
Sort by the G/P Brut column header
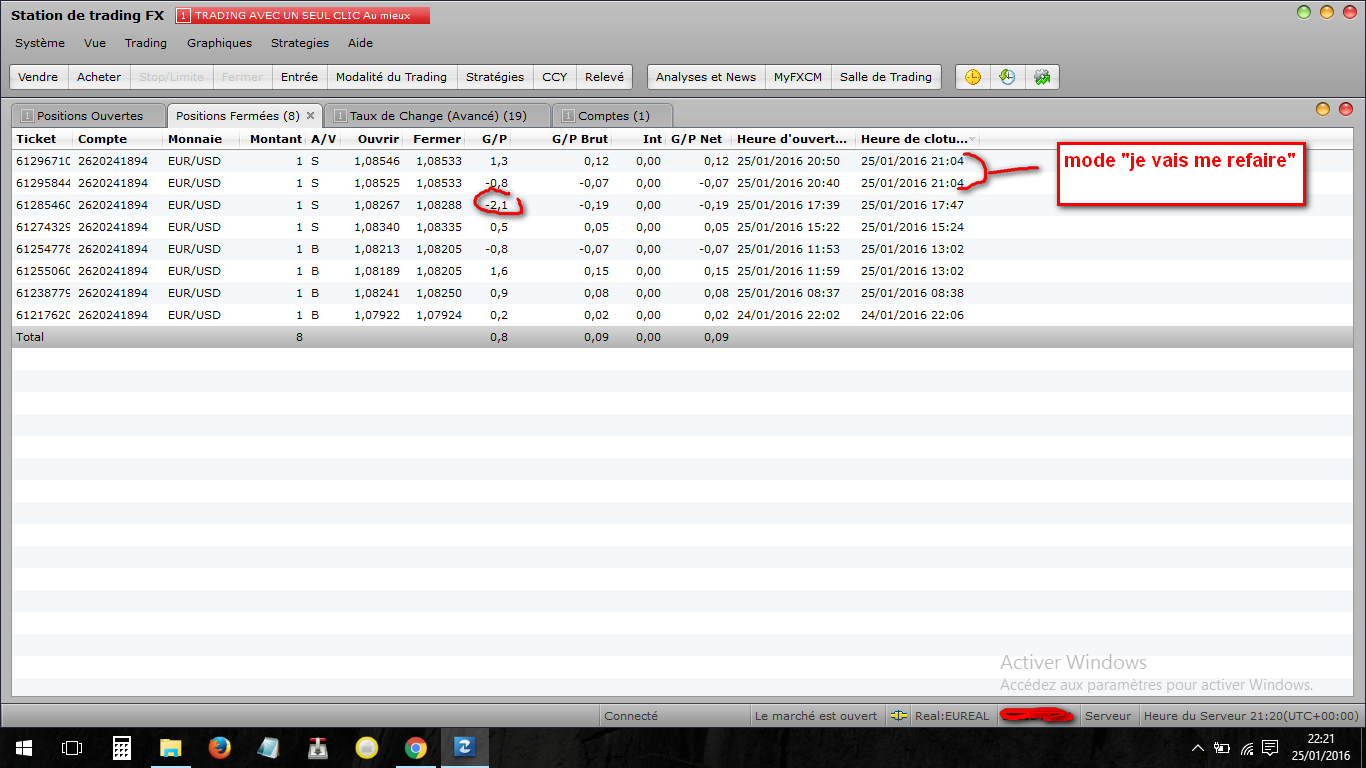tap(562, 139)
